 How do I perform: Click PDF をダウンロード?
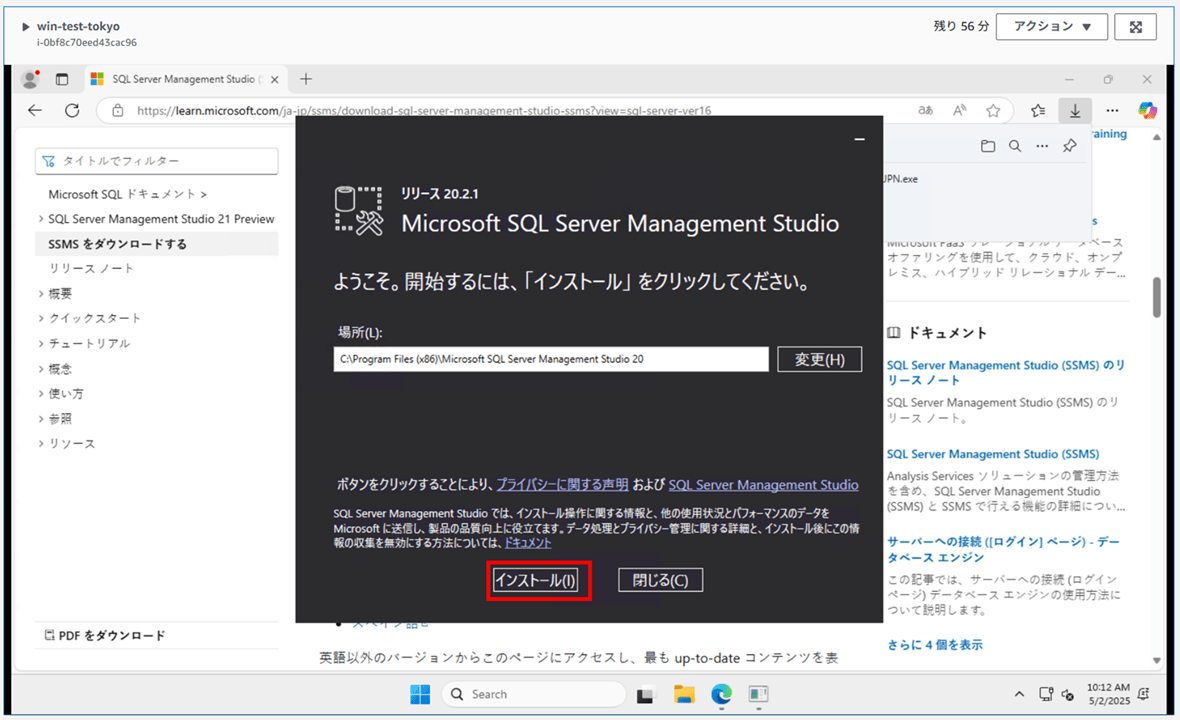point(105,636)
